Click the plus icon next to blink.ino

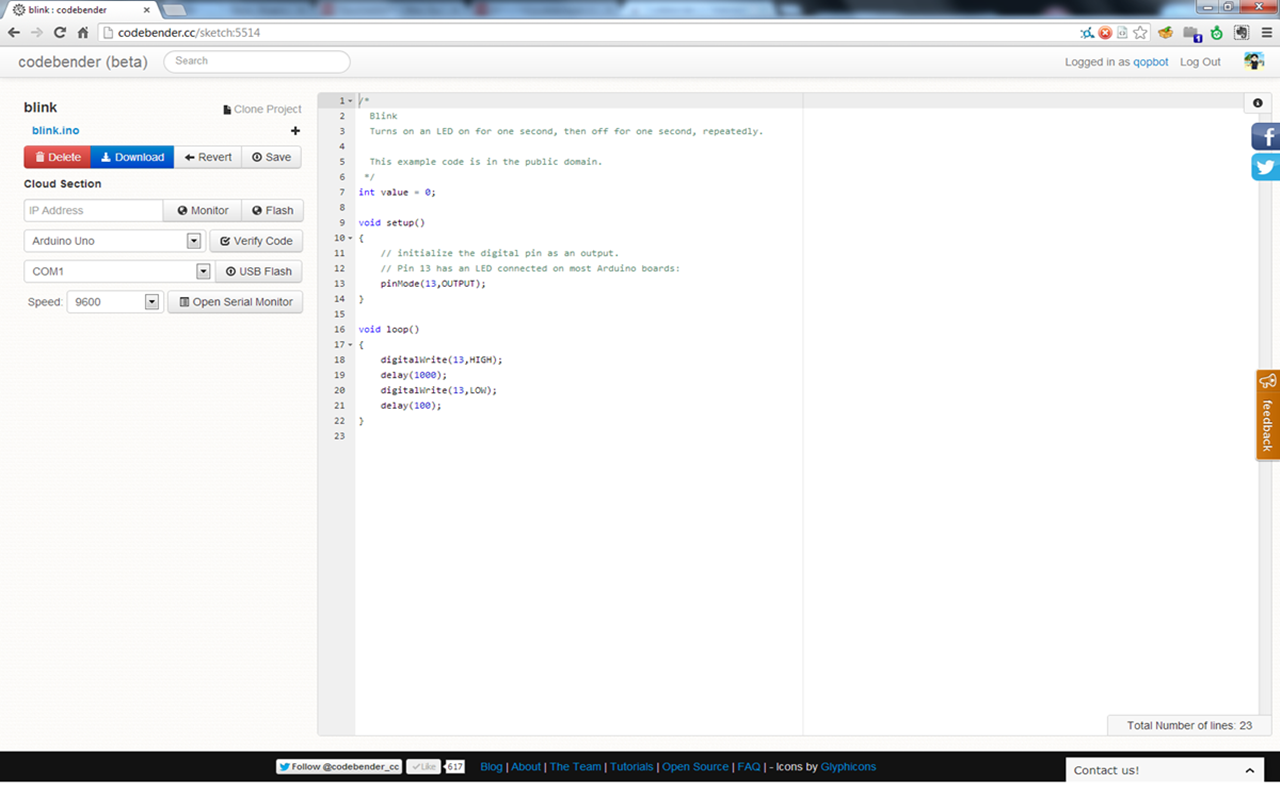click(x=295, y=131)
